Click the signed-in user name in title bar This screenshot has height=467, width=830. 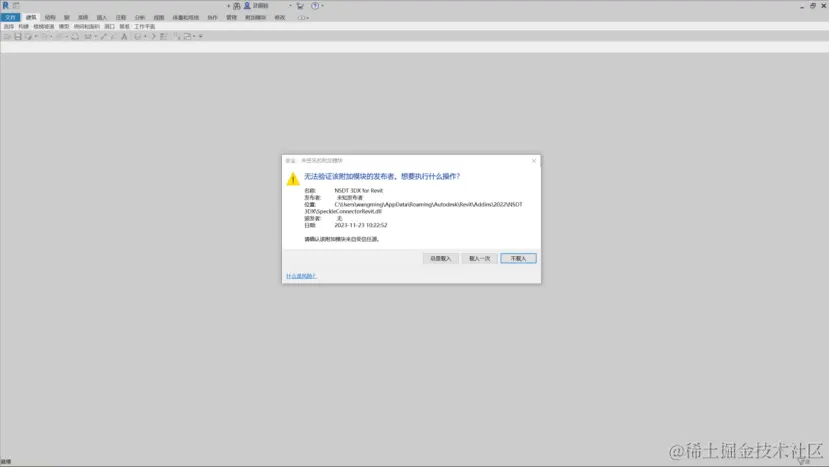(x=260, y=6)
